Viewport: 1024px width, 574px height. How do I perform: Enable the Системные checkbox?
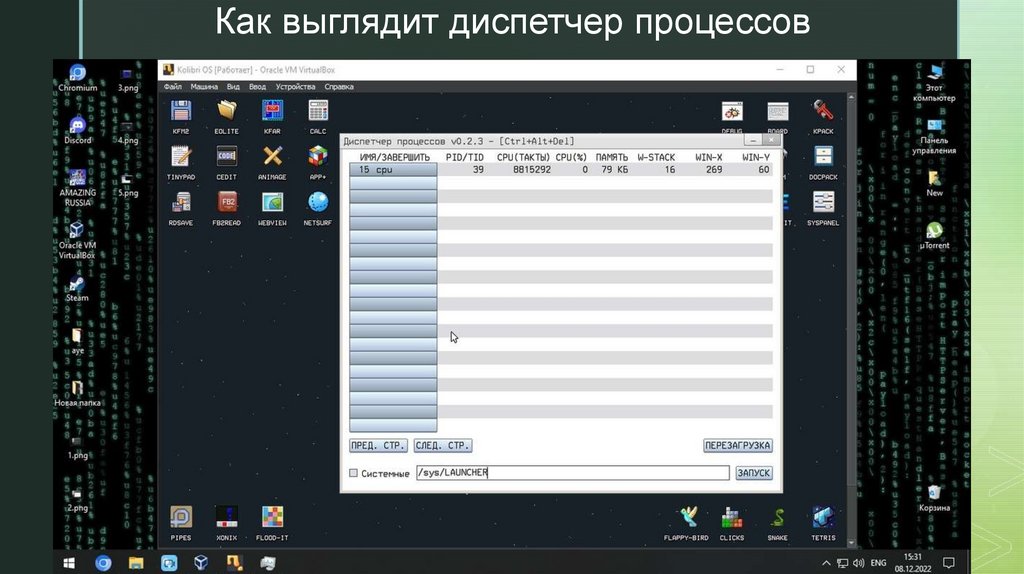click(x=353, y=473)
